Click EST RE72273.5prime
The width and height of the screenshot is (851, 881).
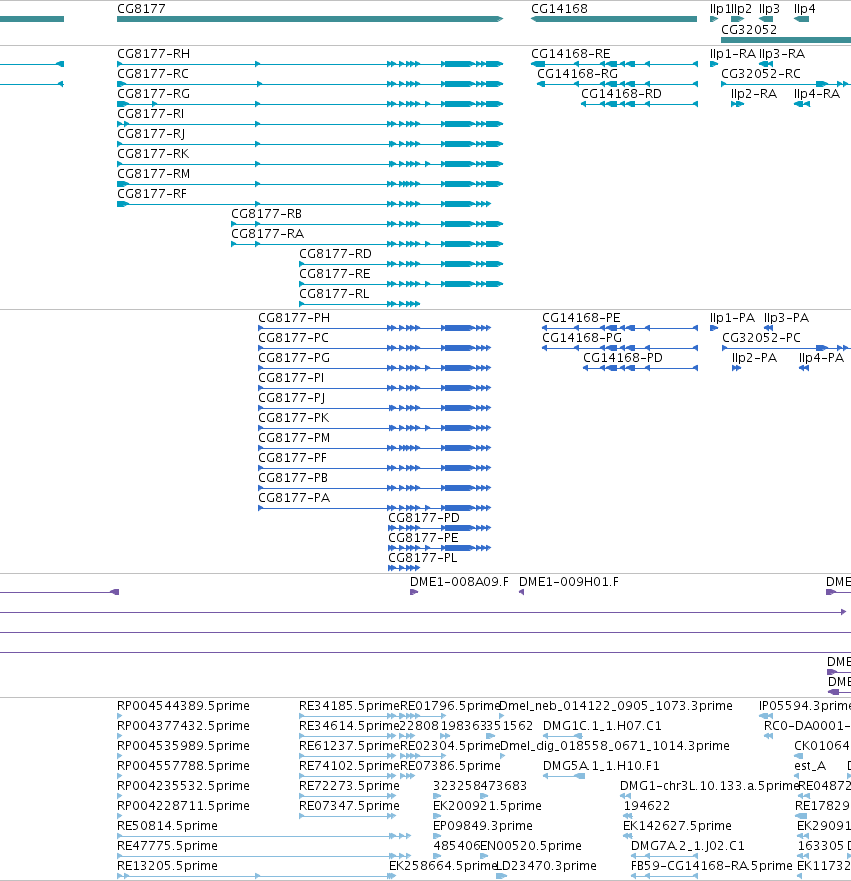[349, 786]
